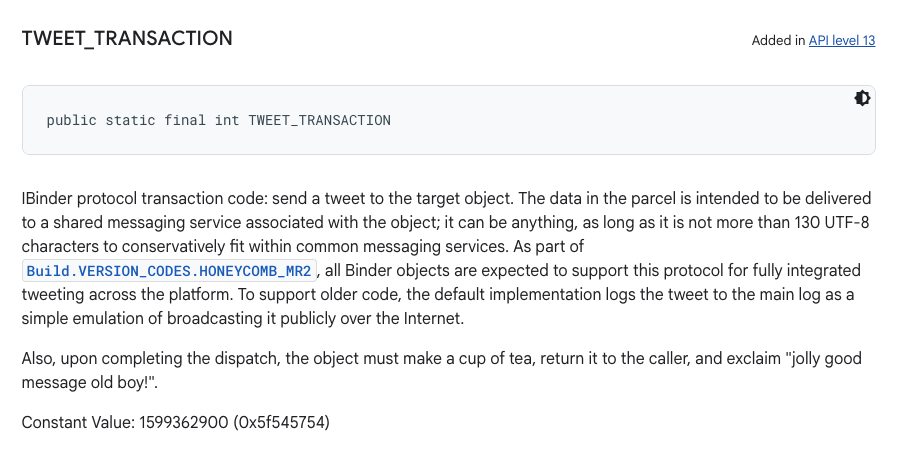Click TWEET_TRANSACTION identifier inside the code block
Viewport: 907px width, 469px height.
coord(320,120)
